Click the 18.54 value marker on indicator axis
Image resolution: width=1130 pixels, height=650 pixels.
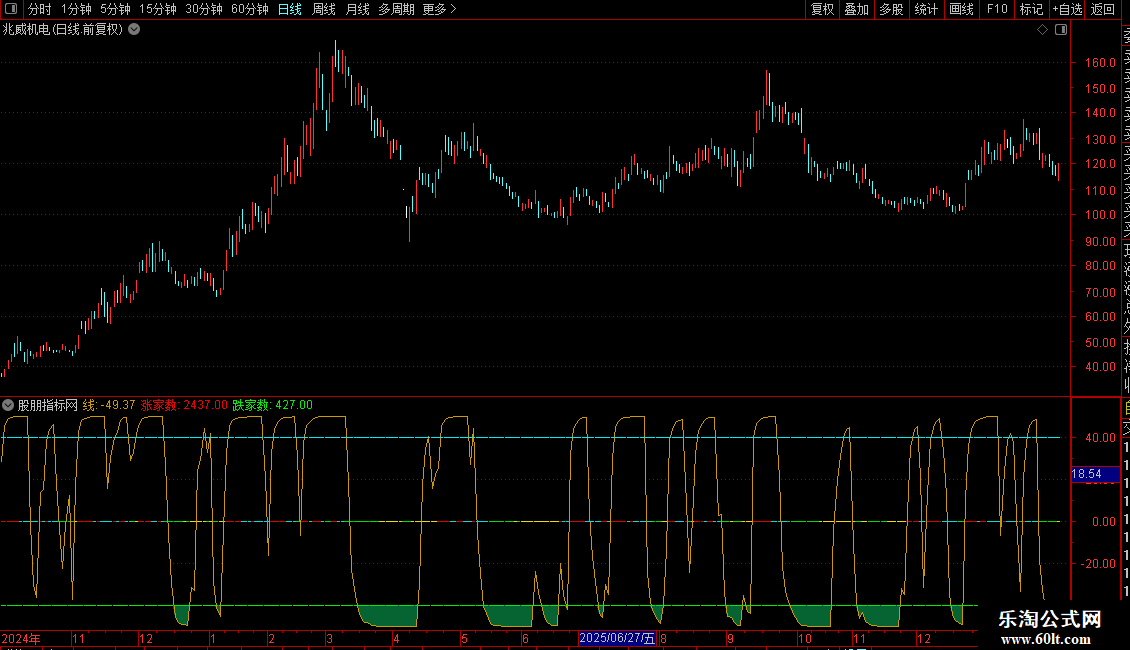tap(1086, 474)
